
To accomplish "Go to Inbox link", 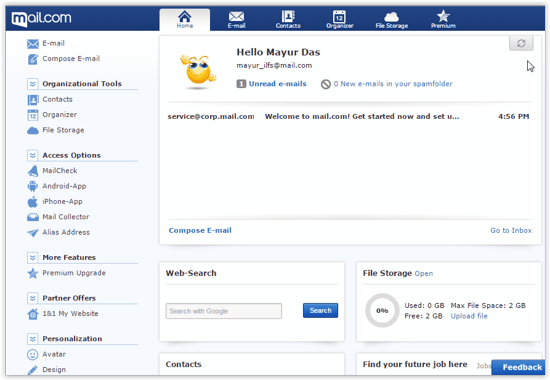I will [x=511, y=231].
